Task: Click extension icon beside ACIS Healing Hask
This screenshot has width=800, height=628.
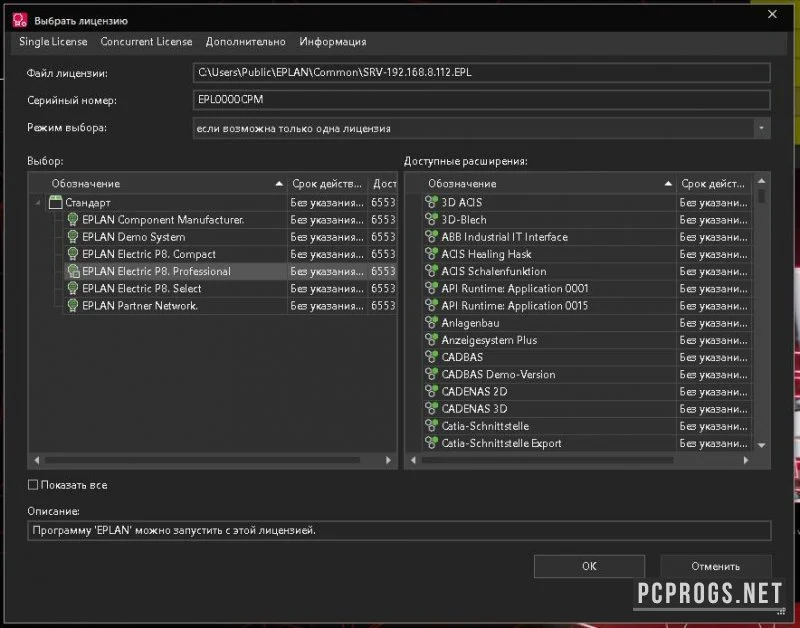Action: [432, 254]
